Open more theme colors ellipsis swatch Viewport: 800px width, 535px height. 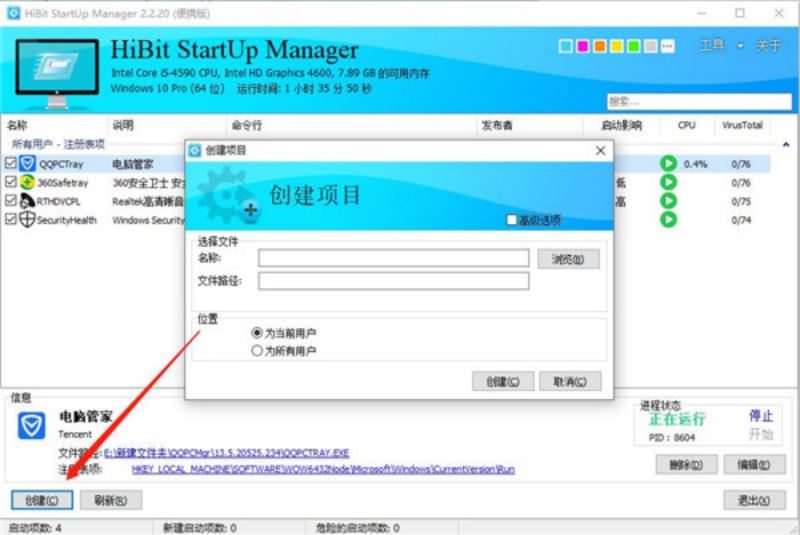(668, 46)
